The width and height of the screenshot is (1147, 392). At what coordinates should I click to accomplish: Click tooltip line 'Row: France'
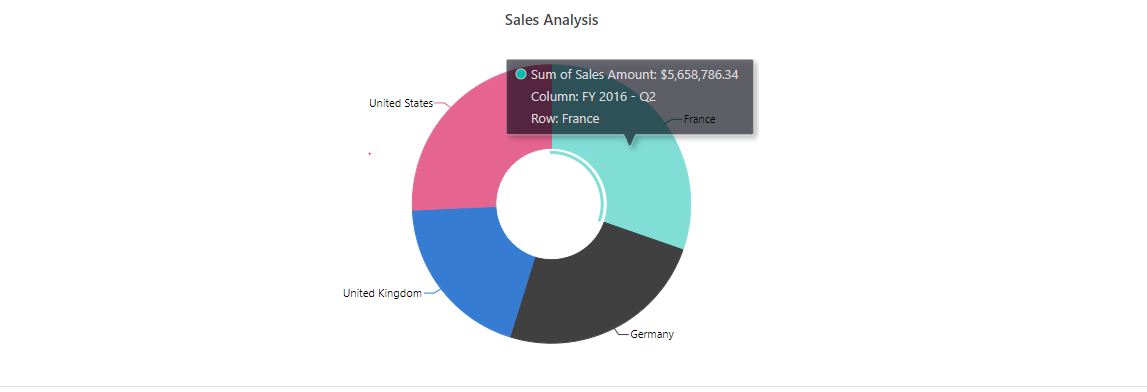point(565,118)
